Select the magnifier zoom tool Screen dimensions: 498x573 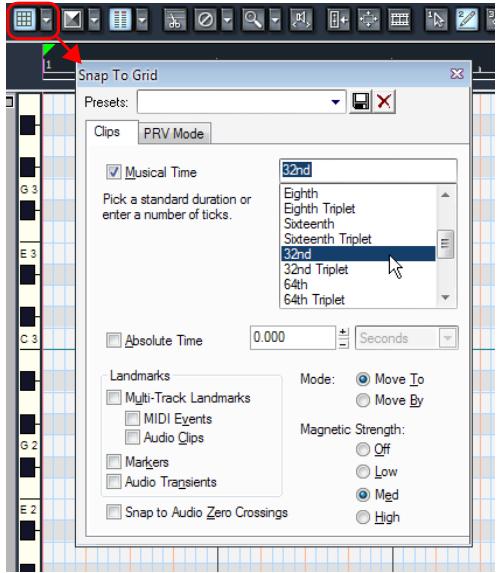(253, 19)
